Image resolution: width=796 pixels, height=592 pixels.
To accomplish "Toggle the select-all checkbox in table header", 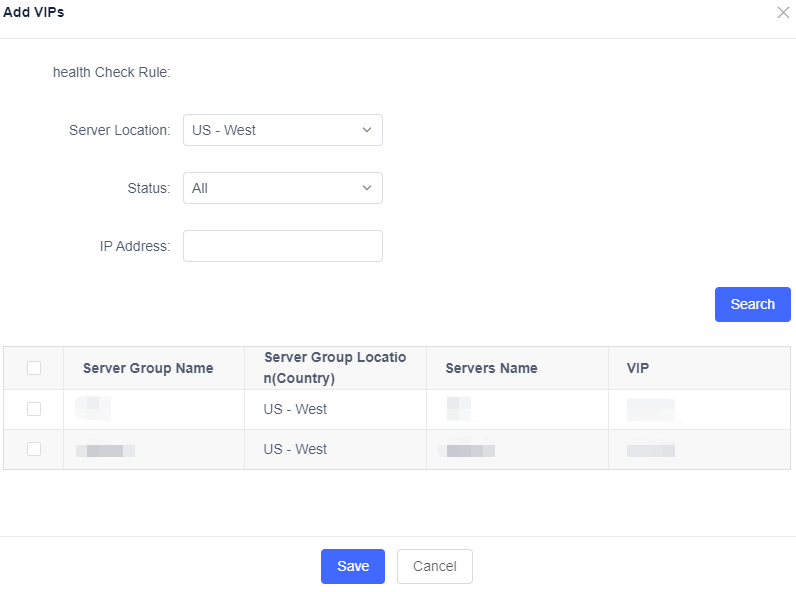I will coord(34,368).
